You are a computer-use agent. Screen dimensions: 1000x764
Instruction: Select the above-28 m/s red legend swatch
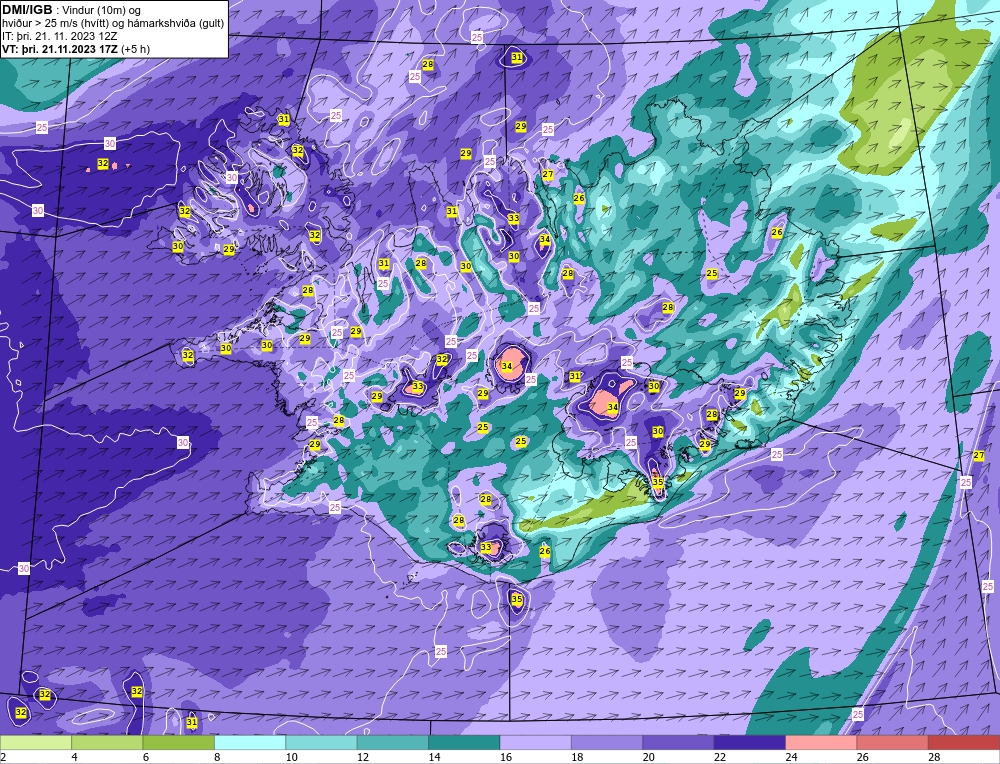tap(964, 743)
